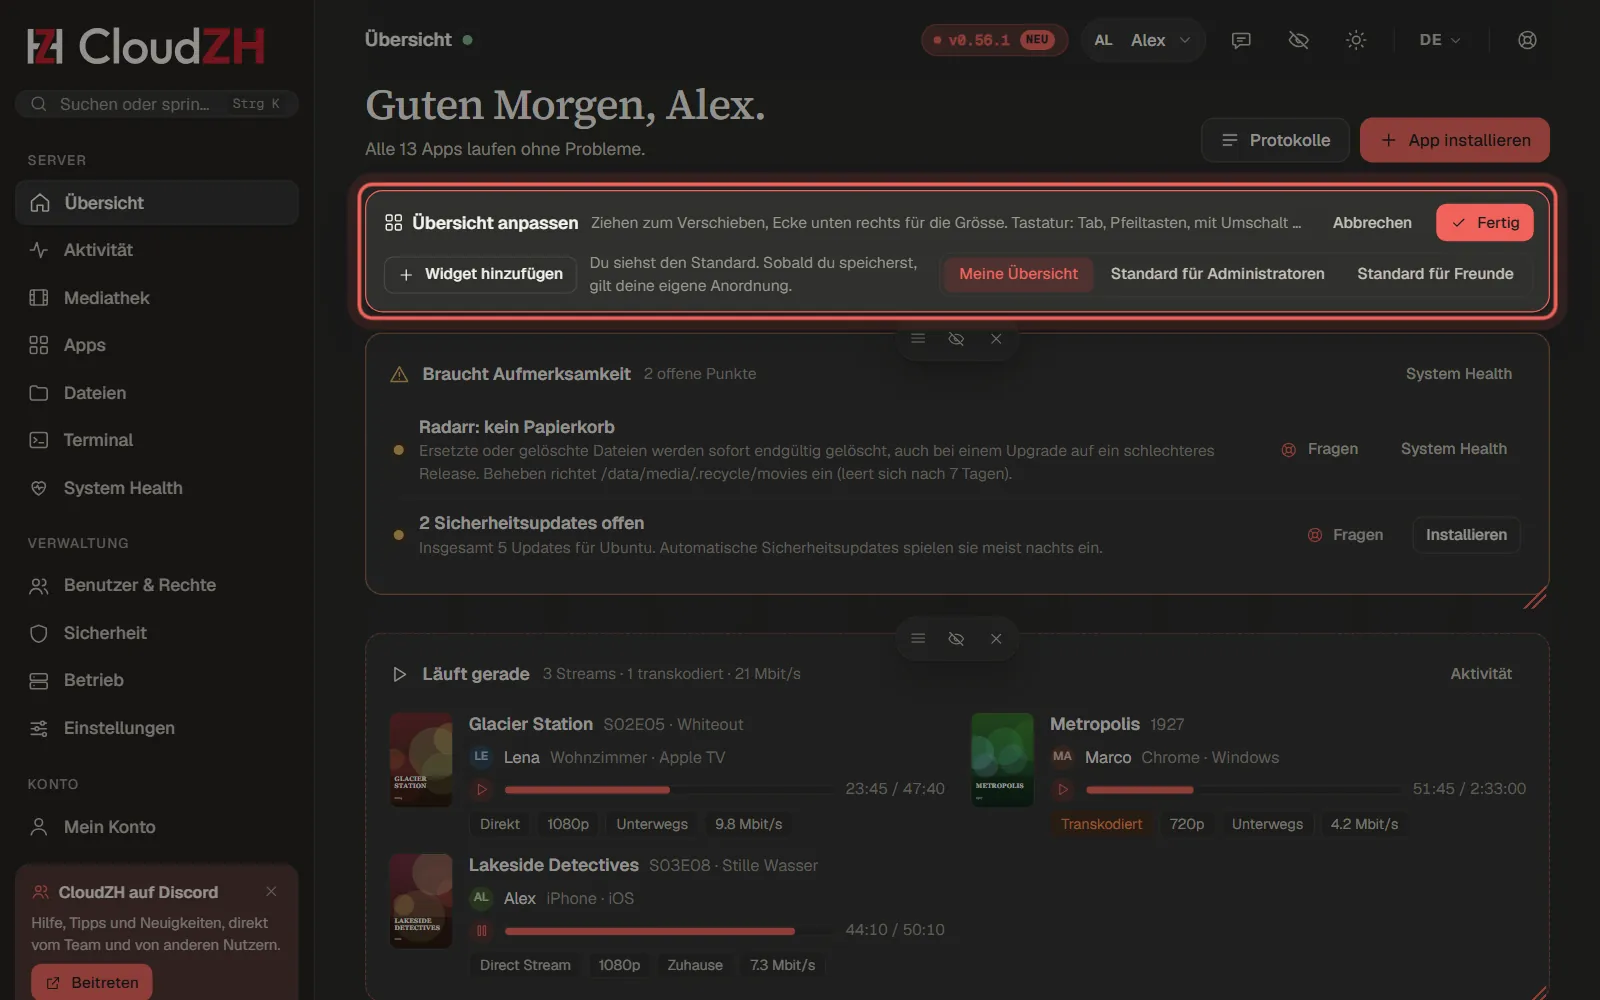Open Mediathek in the sidebar
The width and height of the screenshot is (1600, 1000).
(157, 298)
